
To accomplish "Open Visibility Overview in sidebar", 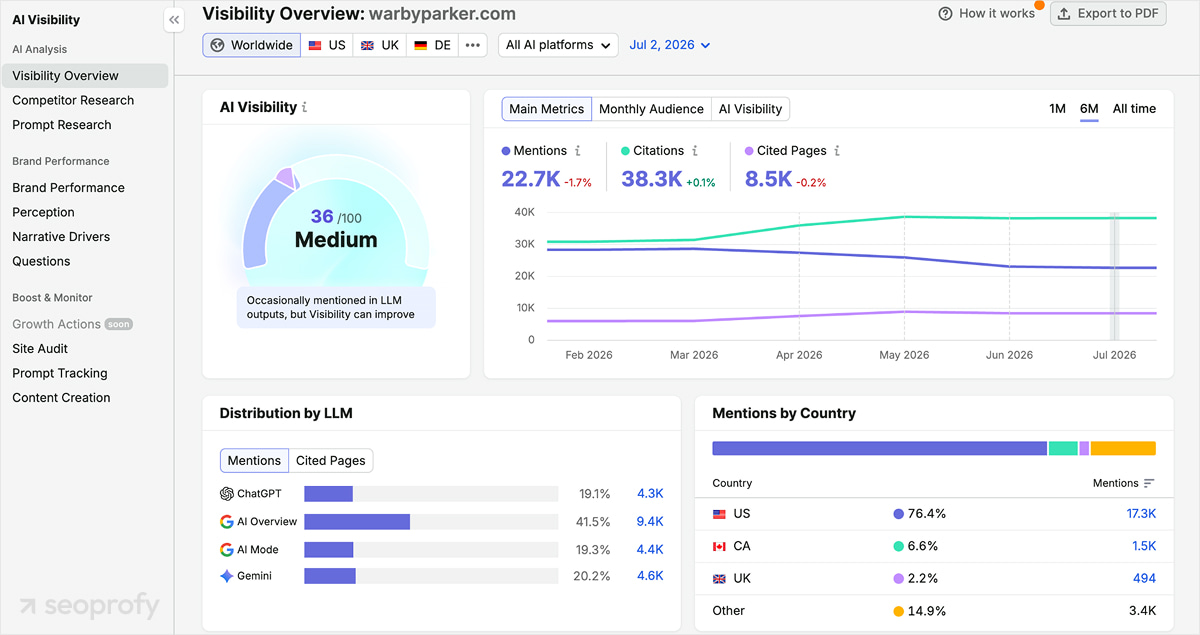I will [85, 76].
